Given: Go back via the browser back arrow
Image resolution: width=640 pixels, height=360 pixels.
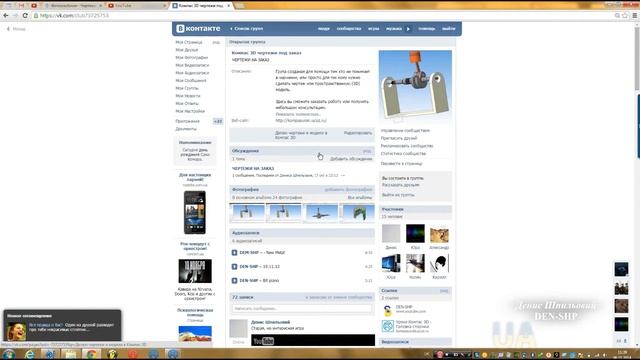Looking at the screenshot, I should (6, 16).
